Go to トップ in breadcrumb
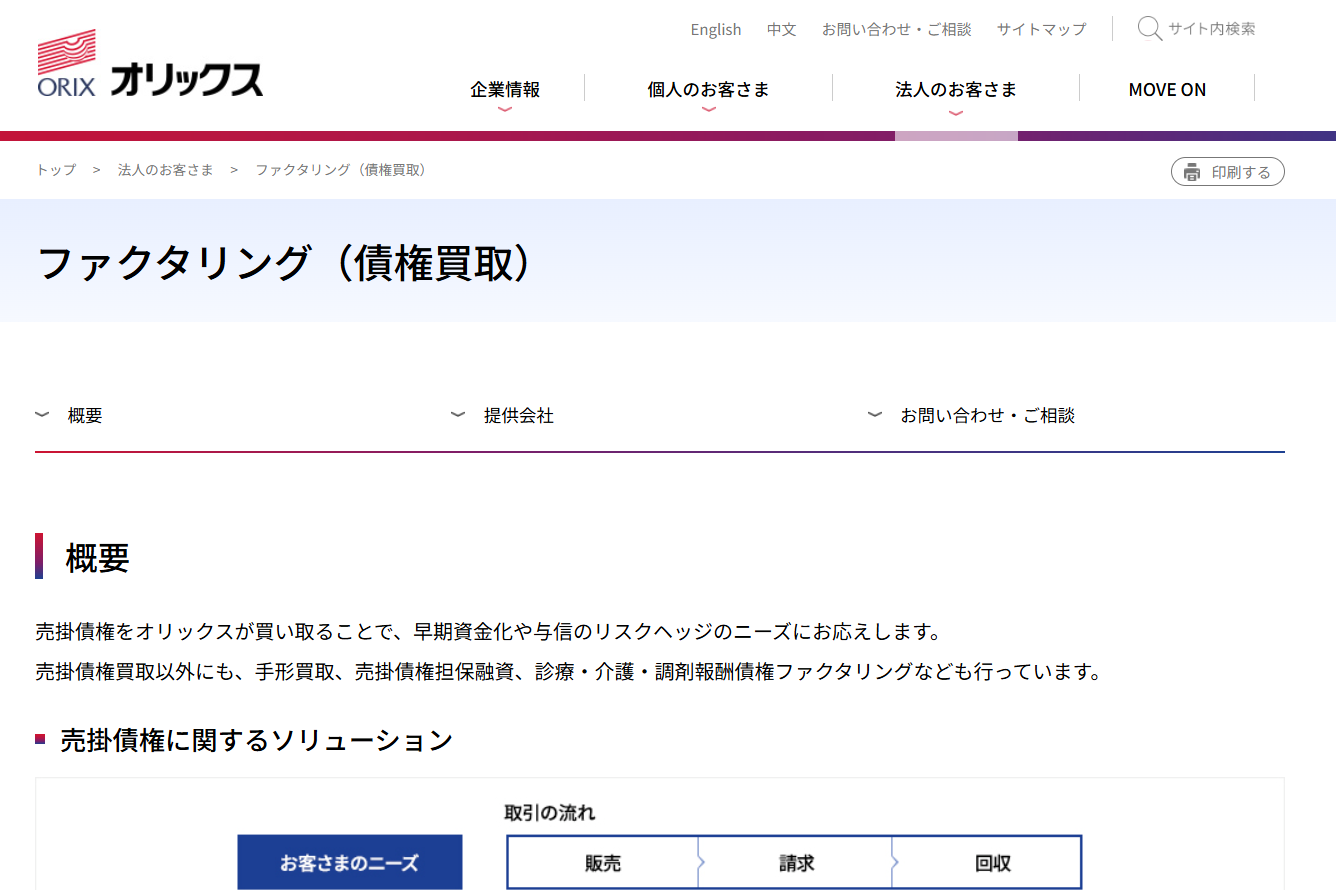The image size is (1336, 890). click(x=56, y=170)
